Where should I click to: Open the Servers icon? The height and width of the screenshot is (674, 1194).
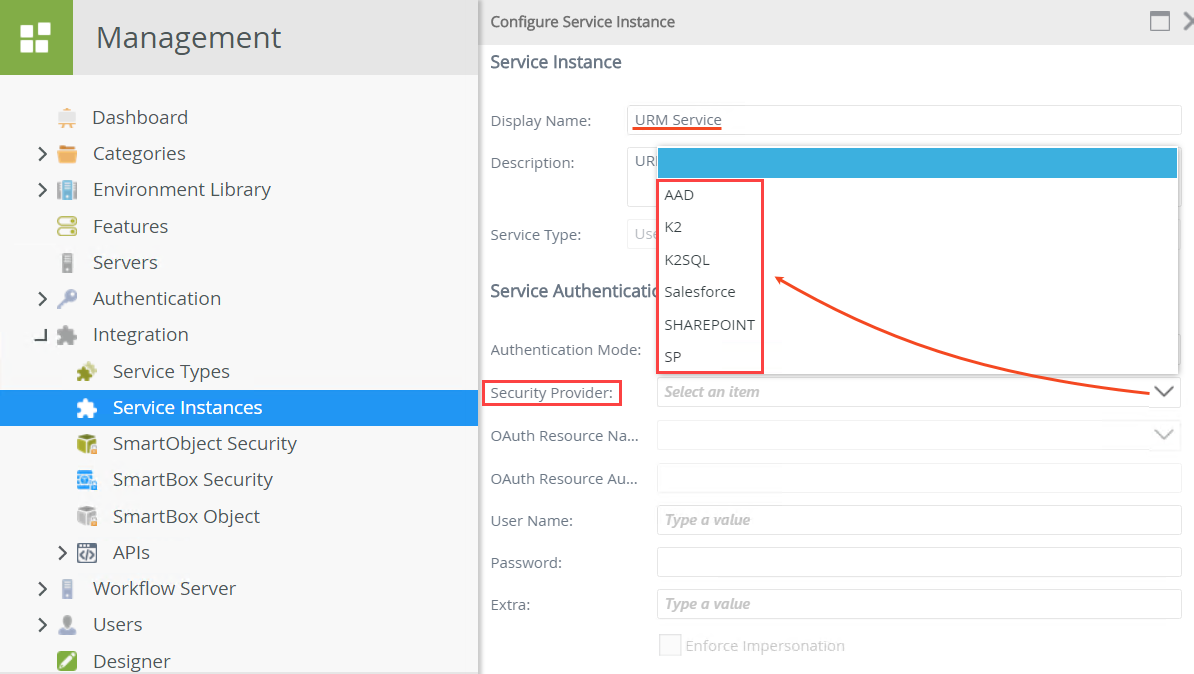pyautogui.click(x=66, y=262)
